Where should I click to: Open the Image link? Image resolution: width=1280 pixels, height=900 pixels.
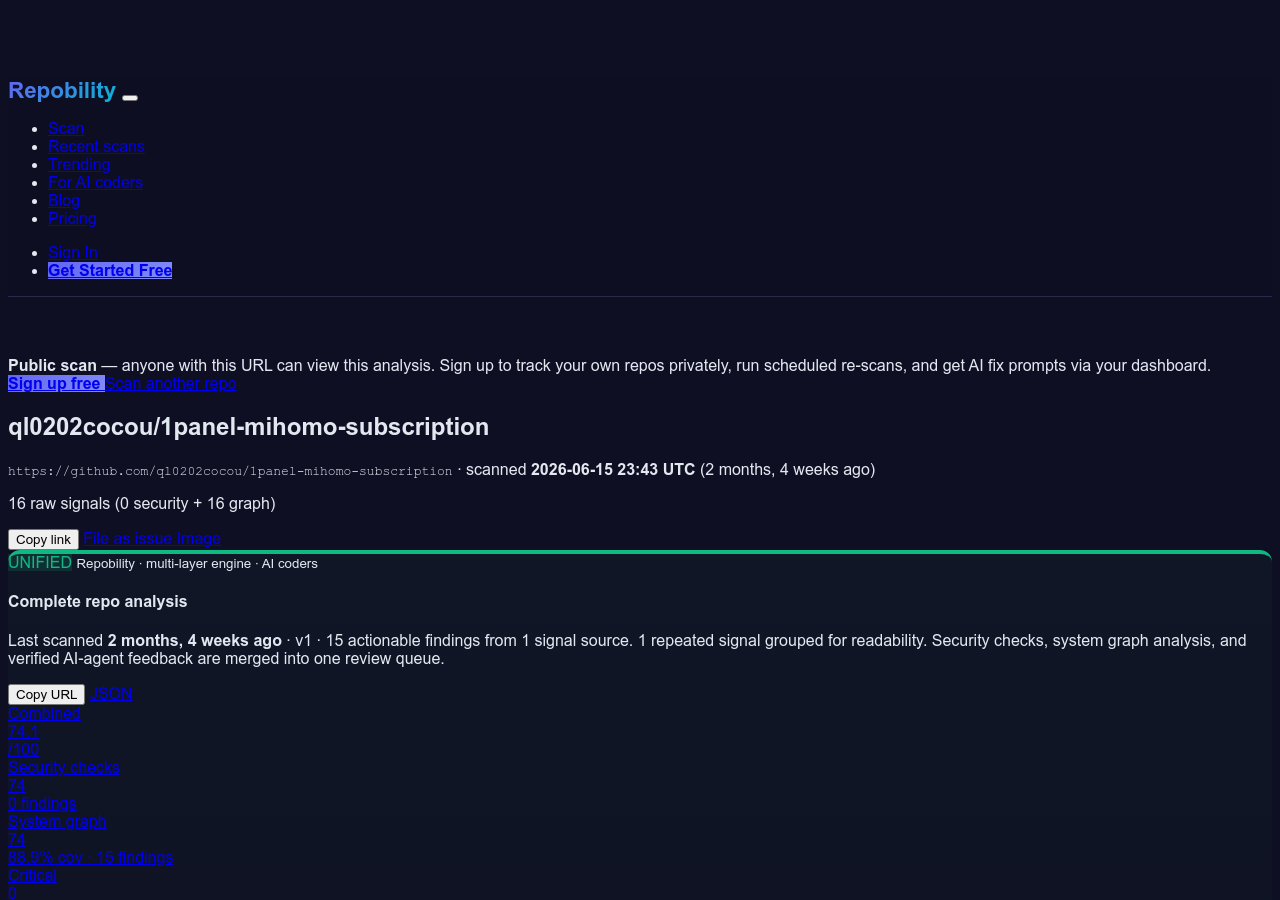pyautogui.click(x=199, y=538)
